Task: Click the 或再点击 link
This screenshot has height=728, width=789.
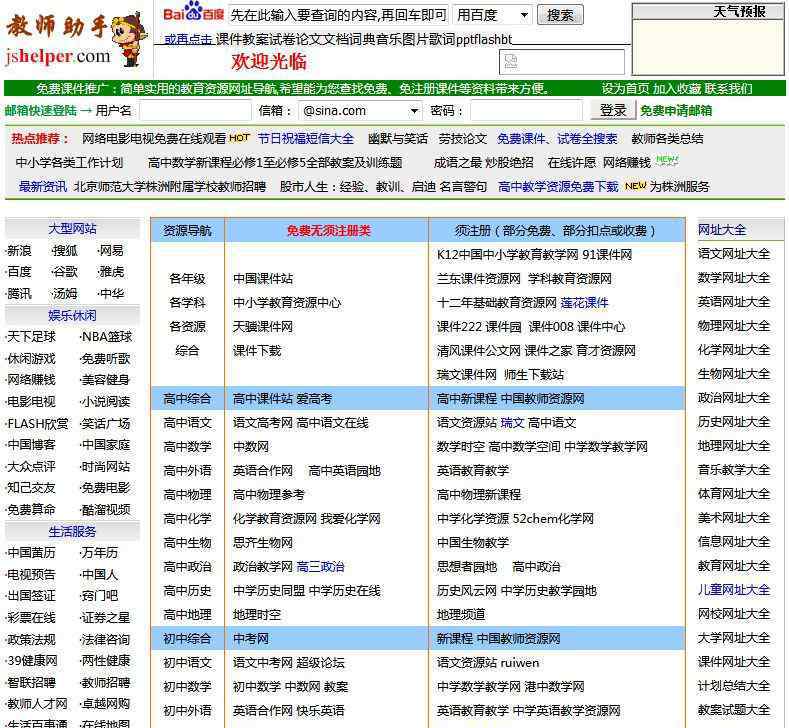Action: pos(189,39)
